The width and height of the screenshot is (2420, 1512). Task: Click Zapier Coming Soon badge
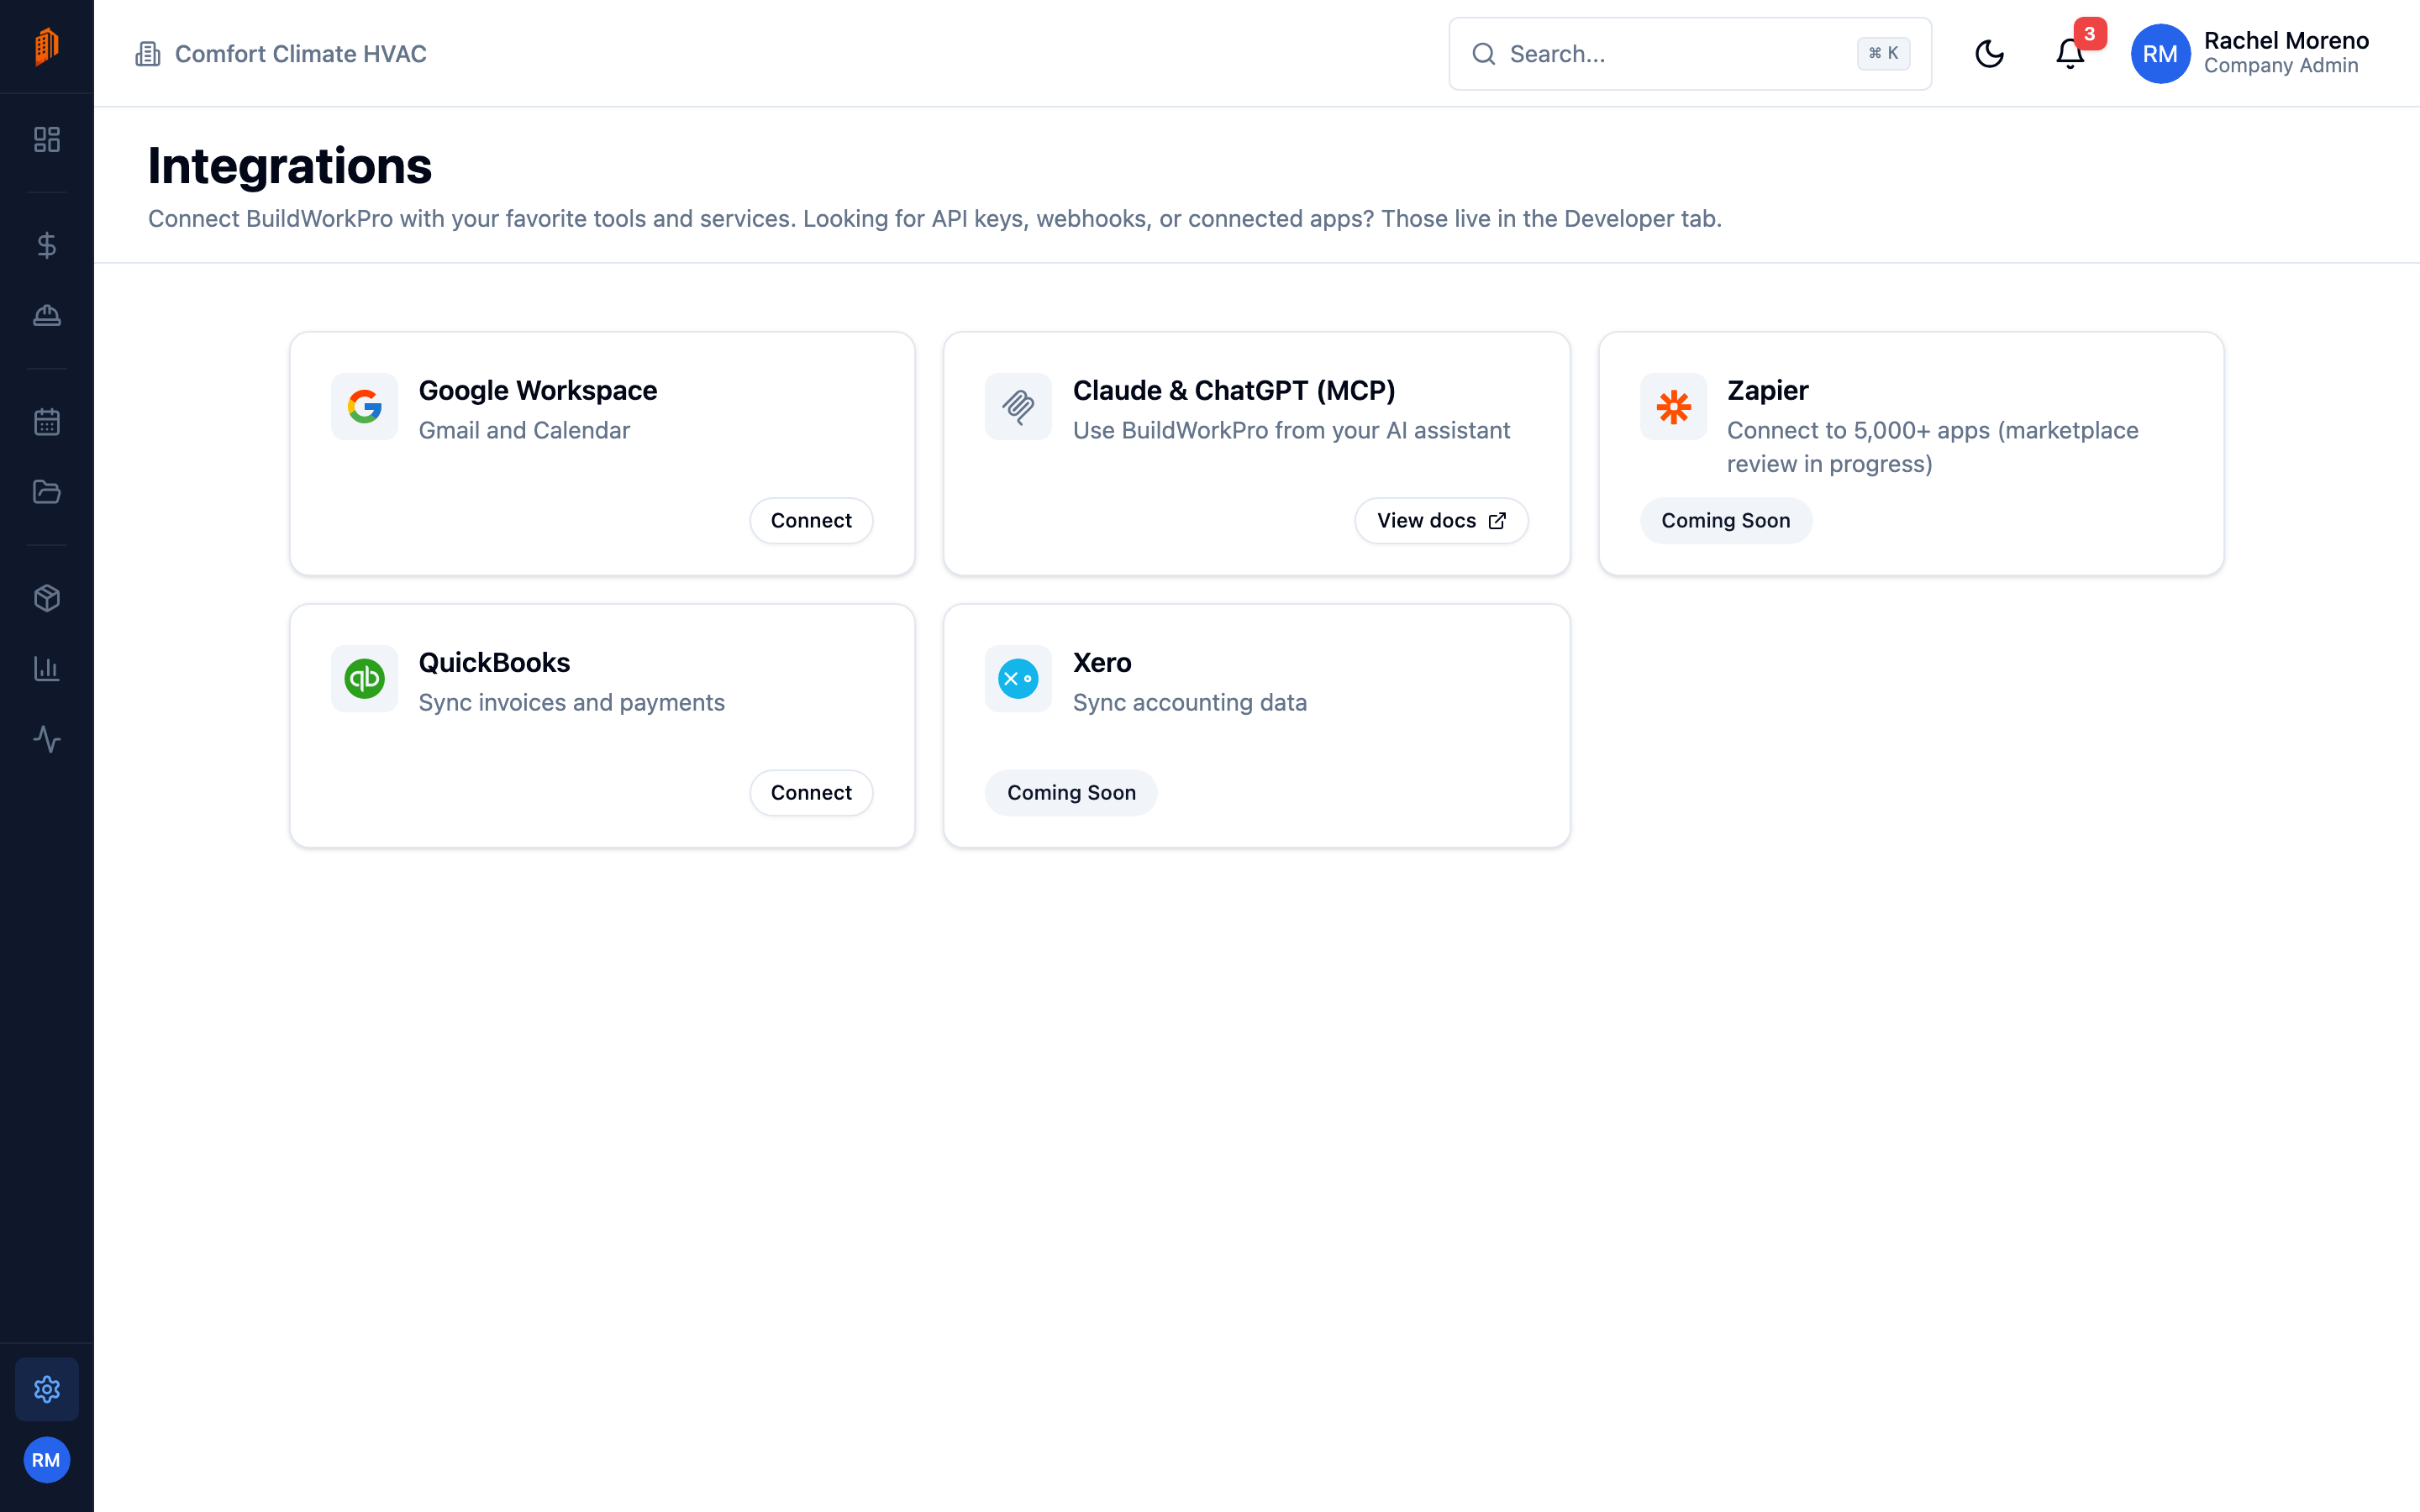[x=1725, y=521]
